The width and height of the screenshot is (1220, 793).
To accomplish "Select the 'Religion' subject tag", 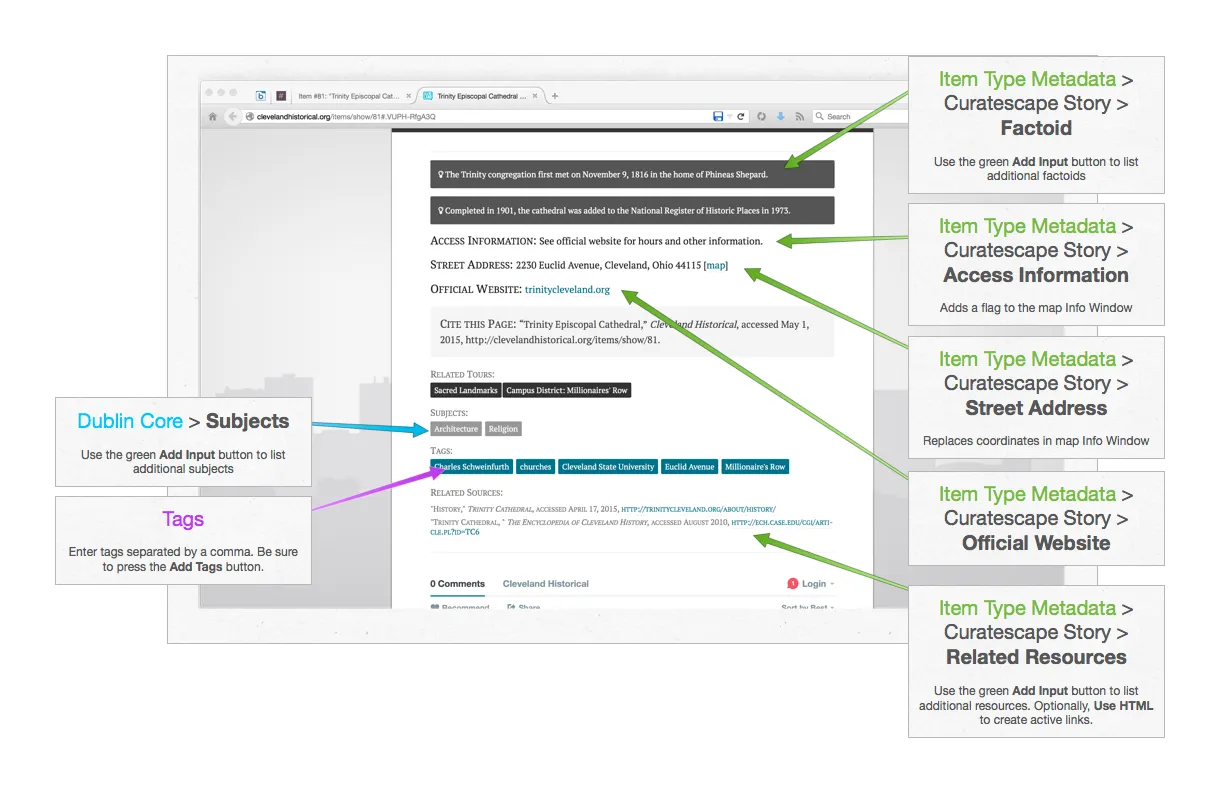I will [x=503, y=429].
